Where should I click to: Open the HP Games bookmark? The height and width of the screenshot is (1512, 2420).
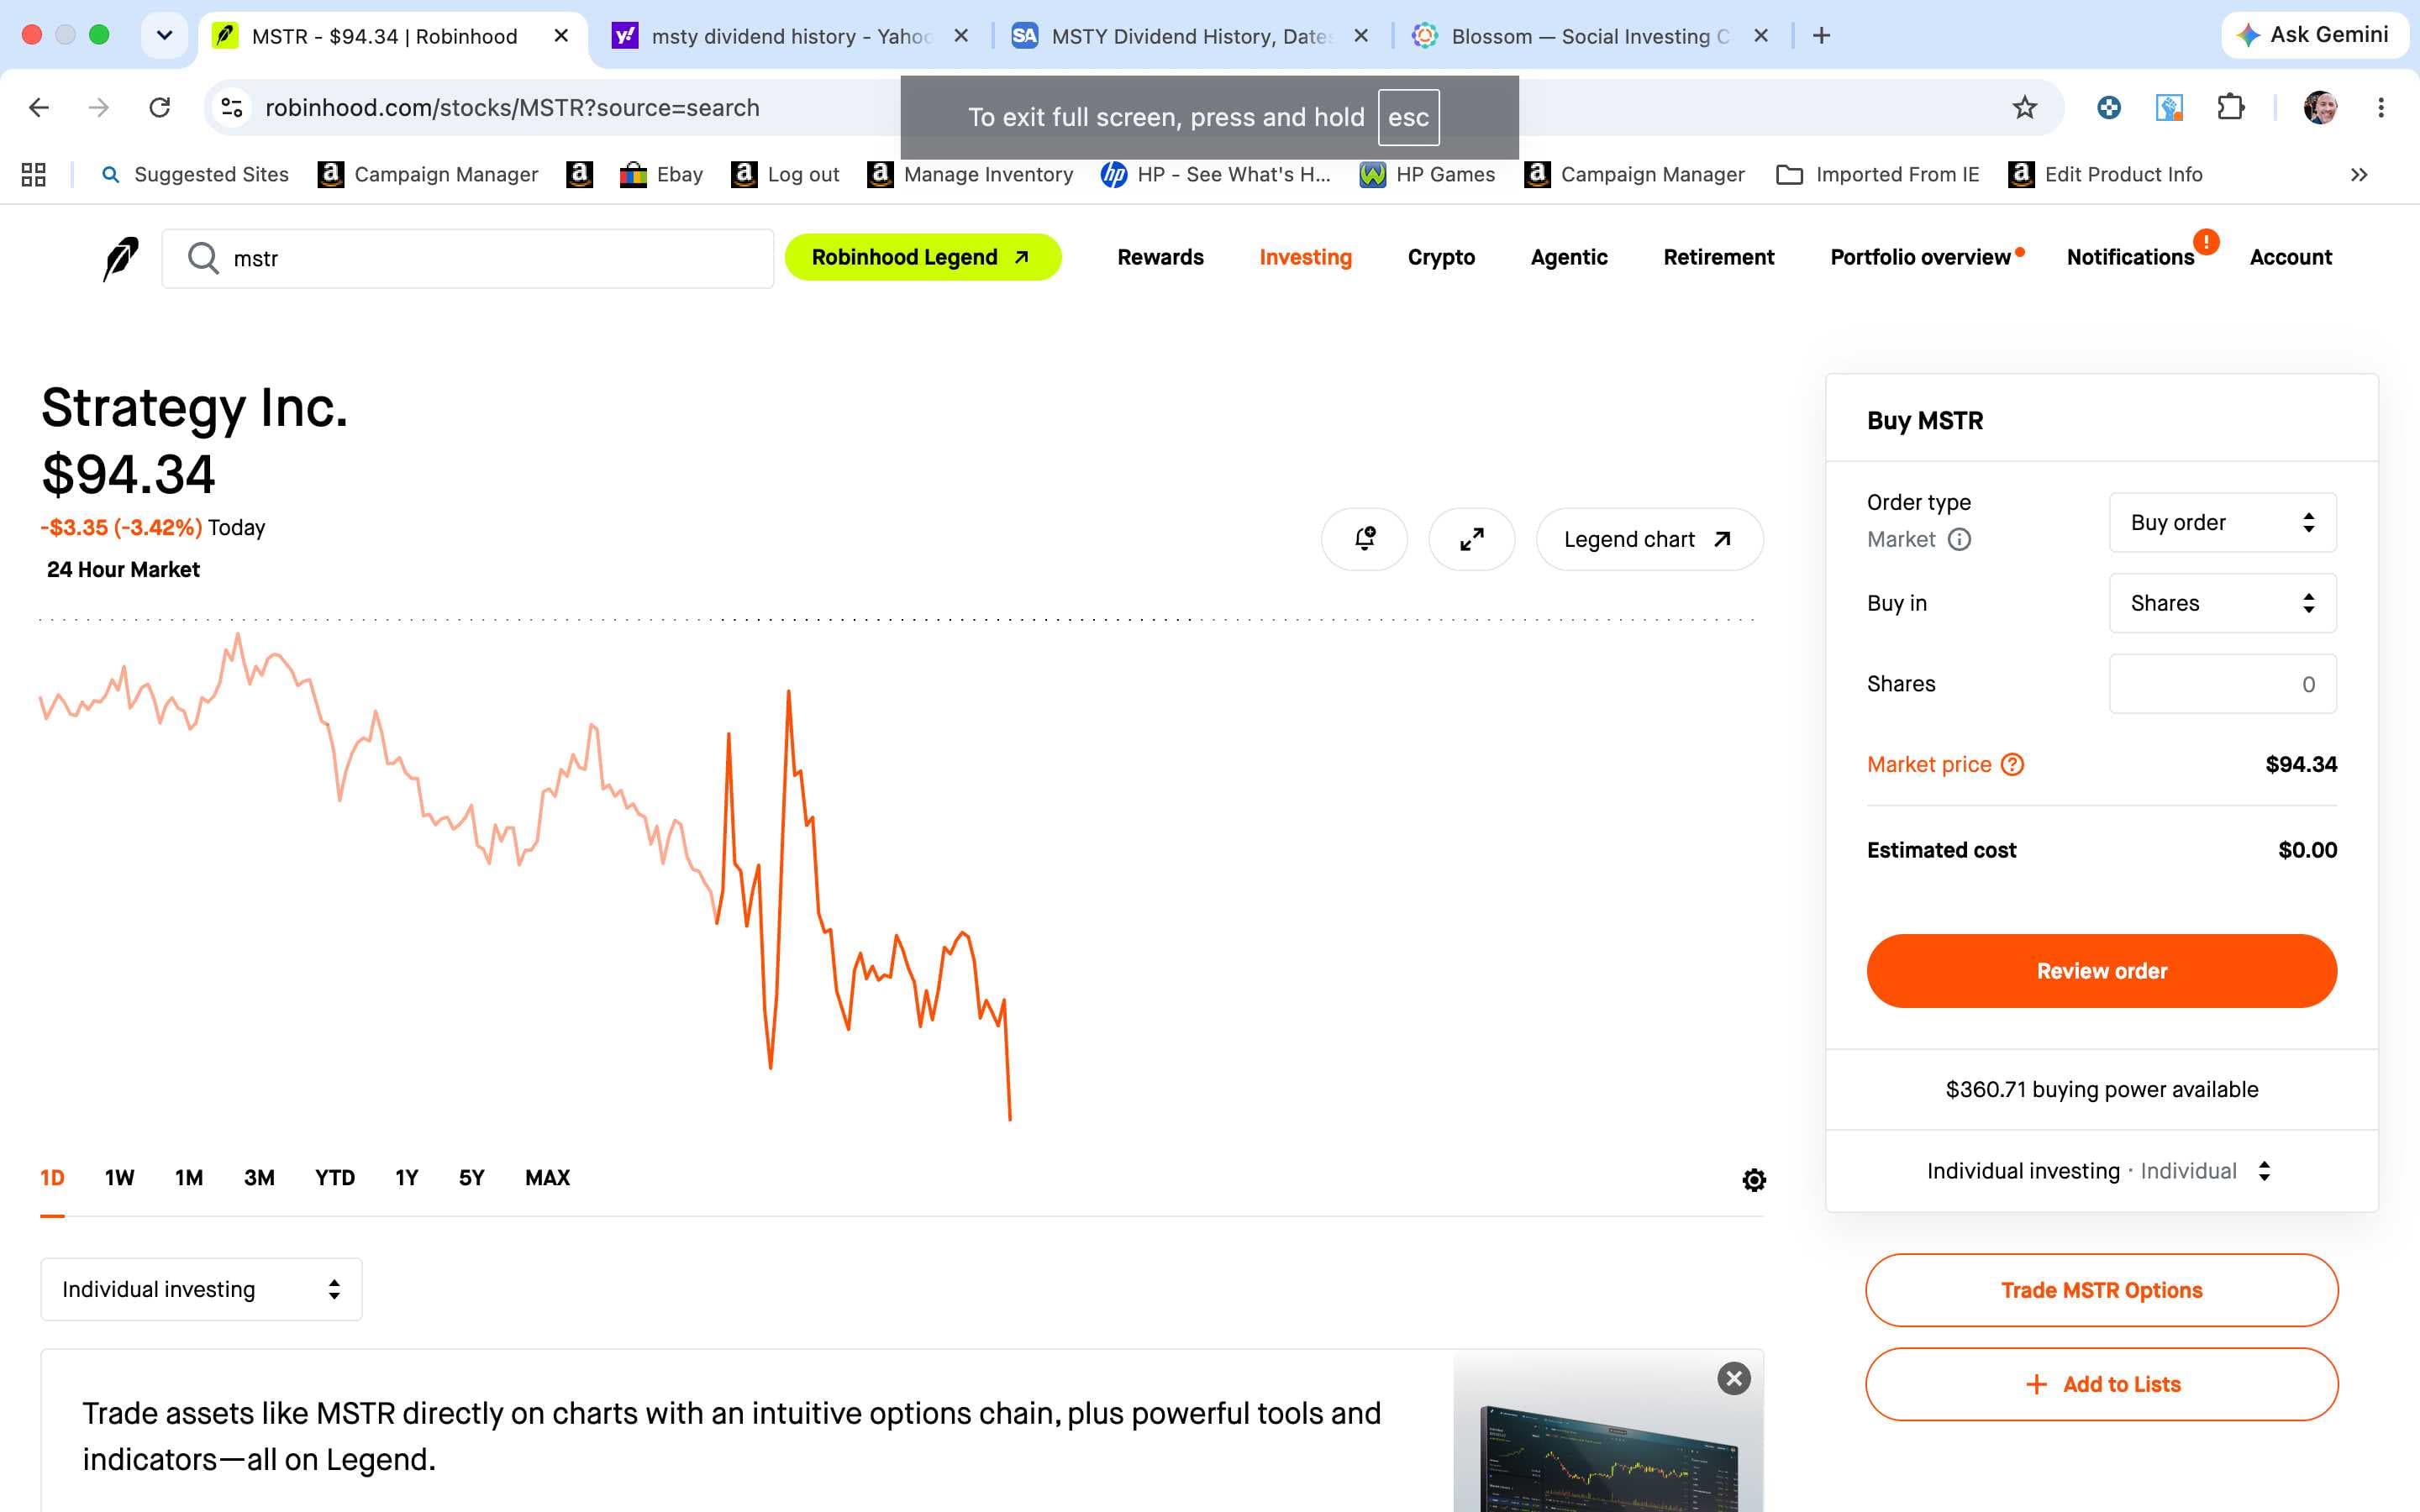[x=1427, y=175]
